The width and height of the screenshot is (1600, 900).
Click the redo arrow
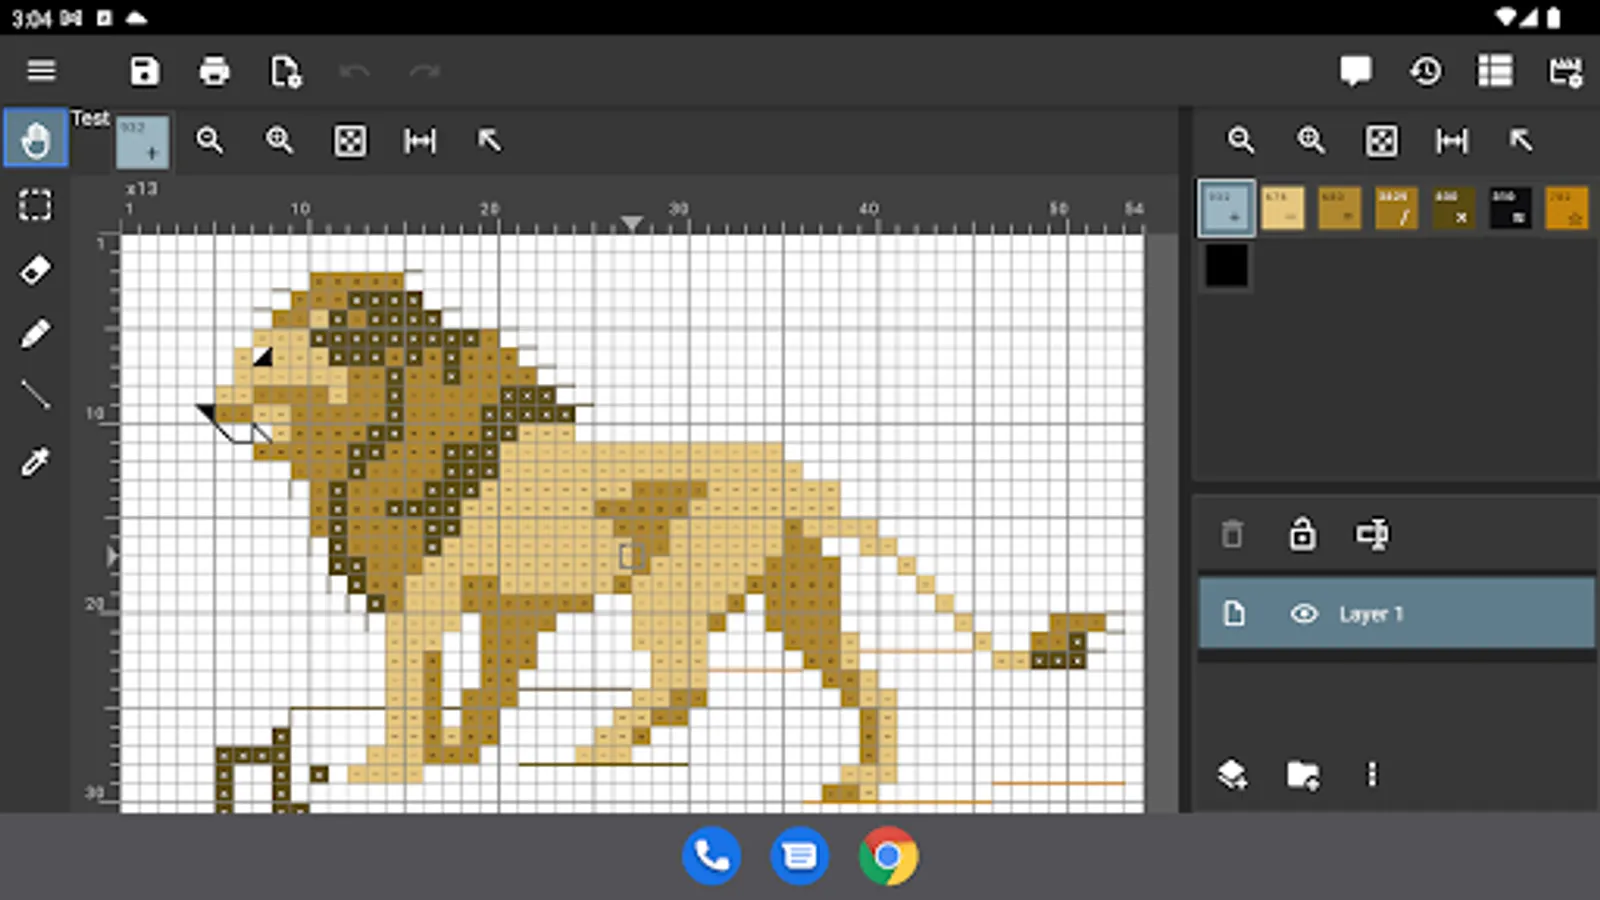point(425,71)
